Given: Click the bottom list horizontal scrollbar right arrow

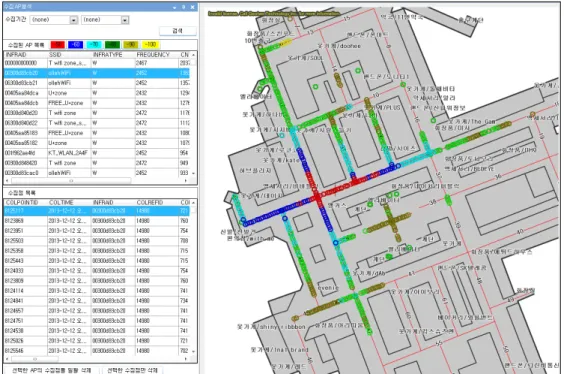Looking at the screenshot, I should tap(186, 359).
